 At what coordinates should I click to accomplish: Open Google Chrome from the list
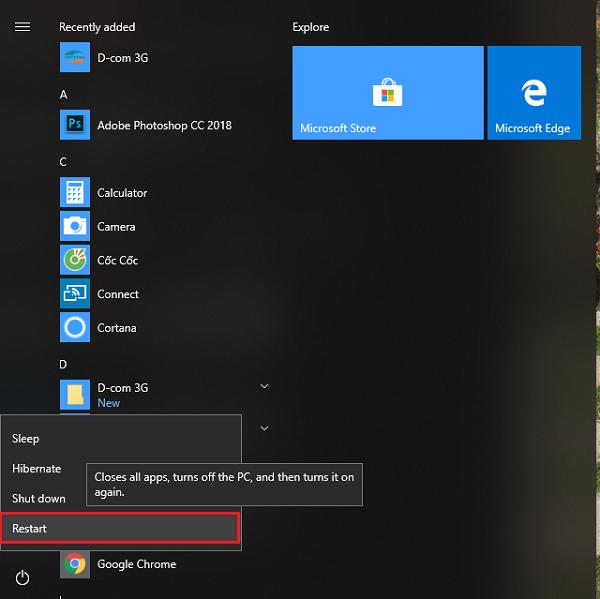[x=135, y=564]
